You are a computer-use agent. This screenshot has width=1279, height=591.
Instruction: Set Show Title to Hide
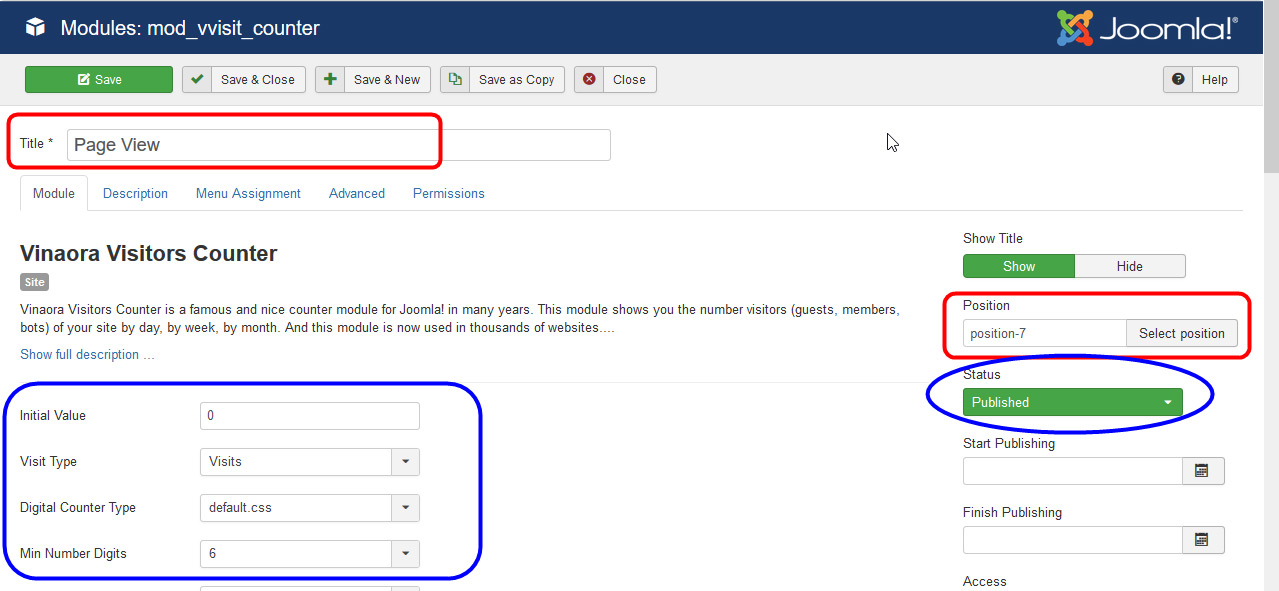1130,266
